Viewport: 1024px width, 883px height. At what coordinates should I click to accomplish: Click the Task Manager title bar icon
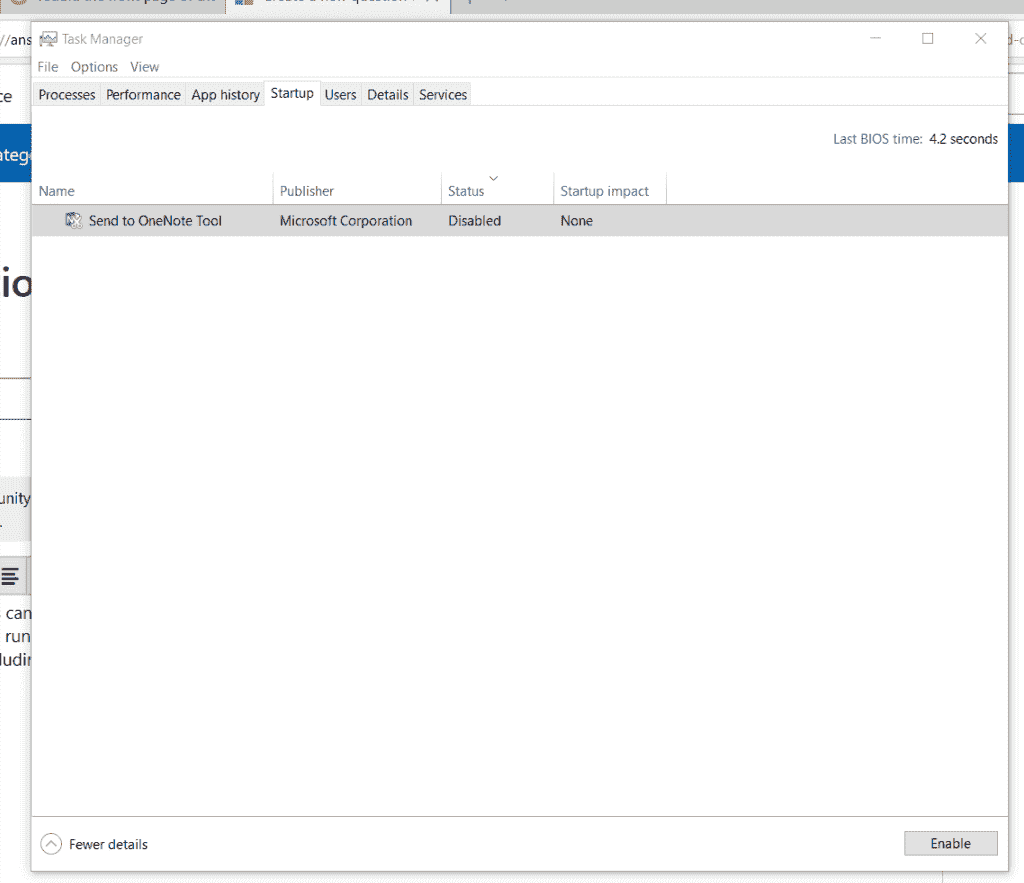48,39
